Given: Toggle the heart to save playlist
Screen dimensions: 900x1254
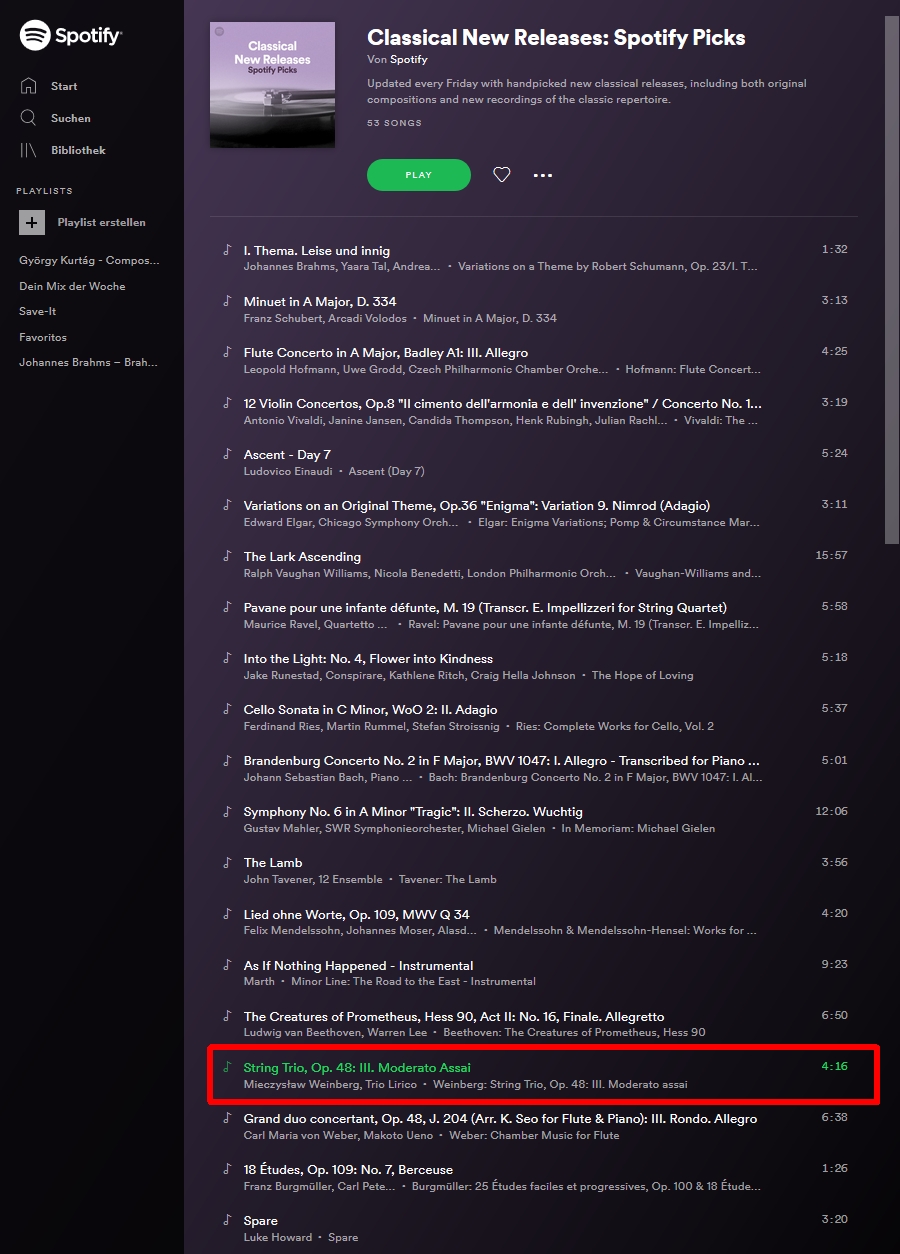Looking at the screenshot, I should (x=502, y=175).
